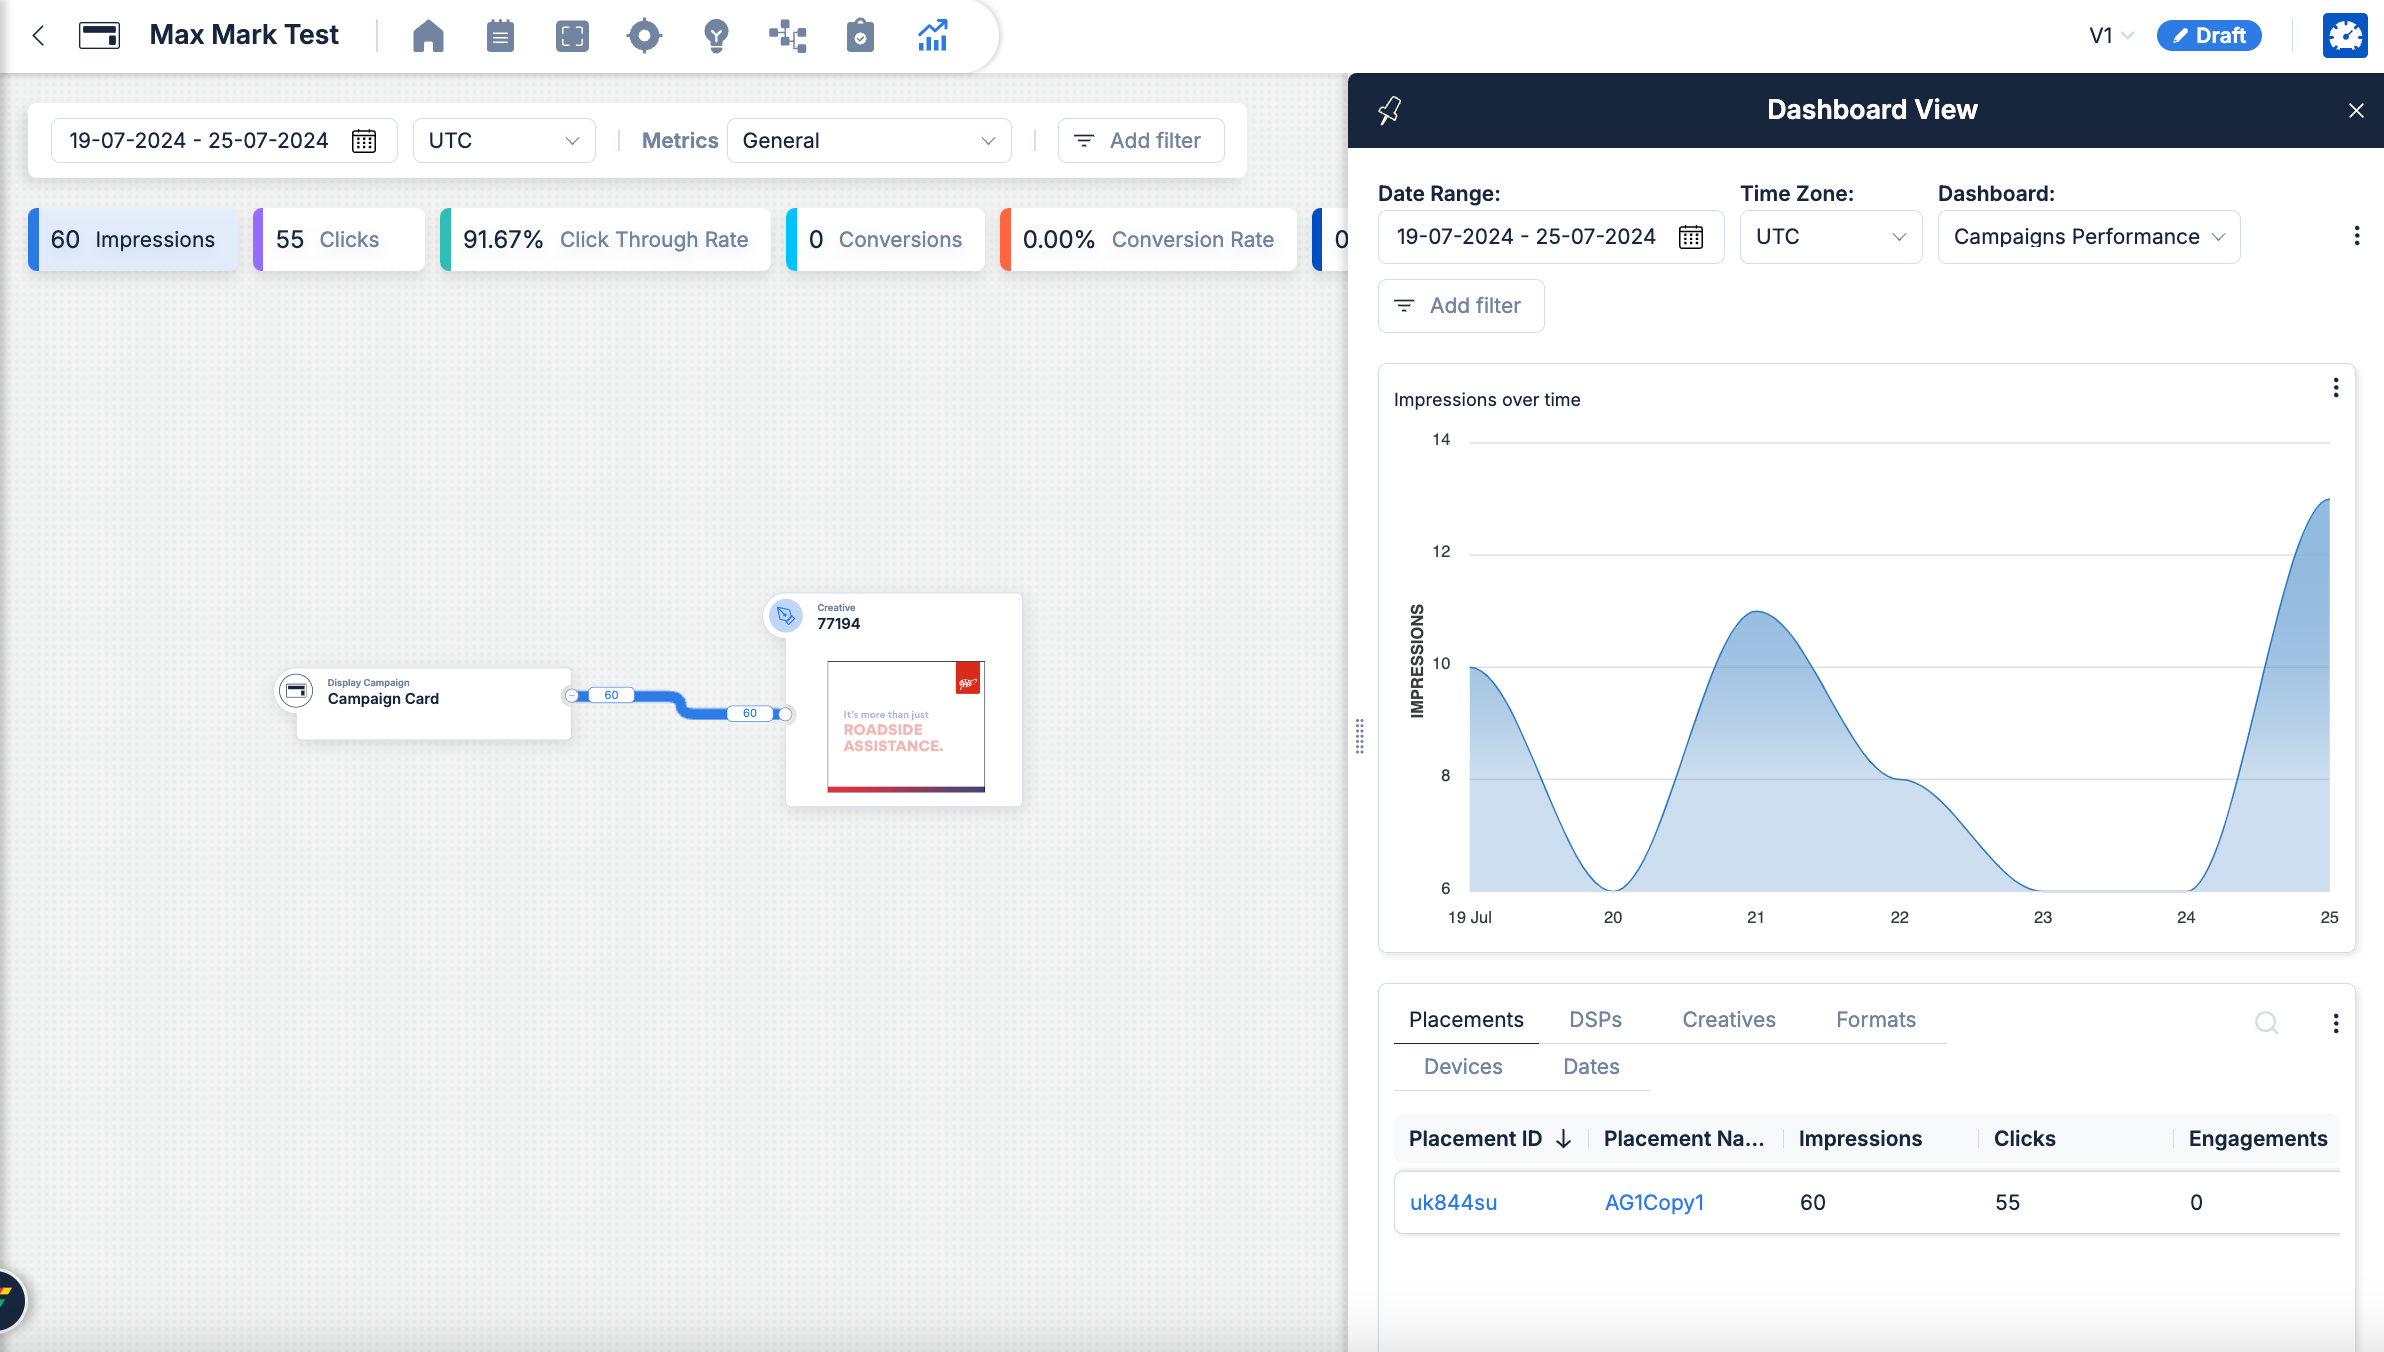Screen dimensions: 2384x1352
Task: Open the Home icon in top toolbar
Action: point(428,36)
